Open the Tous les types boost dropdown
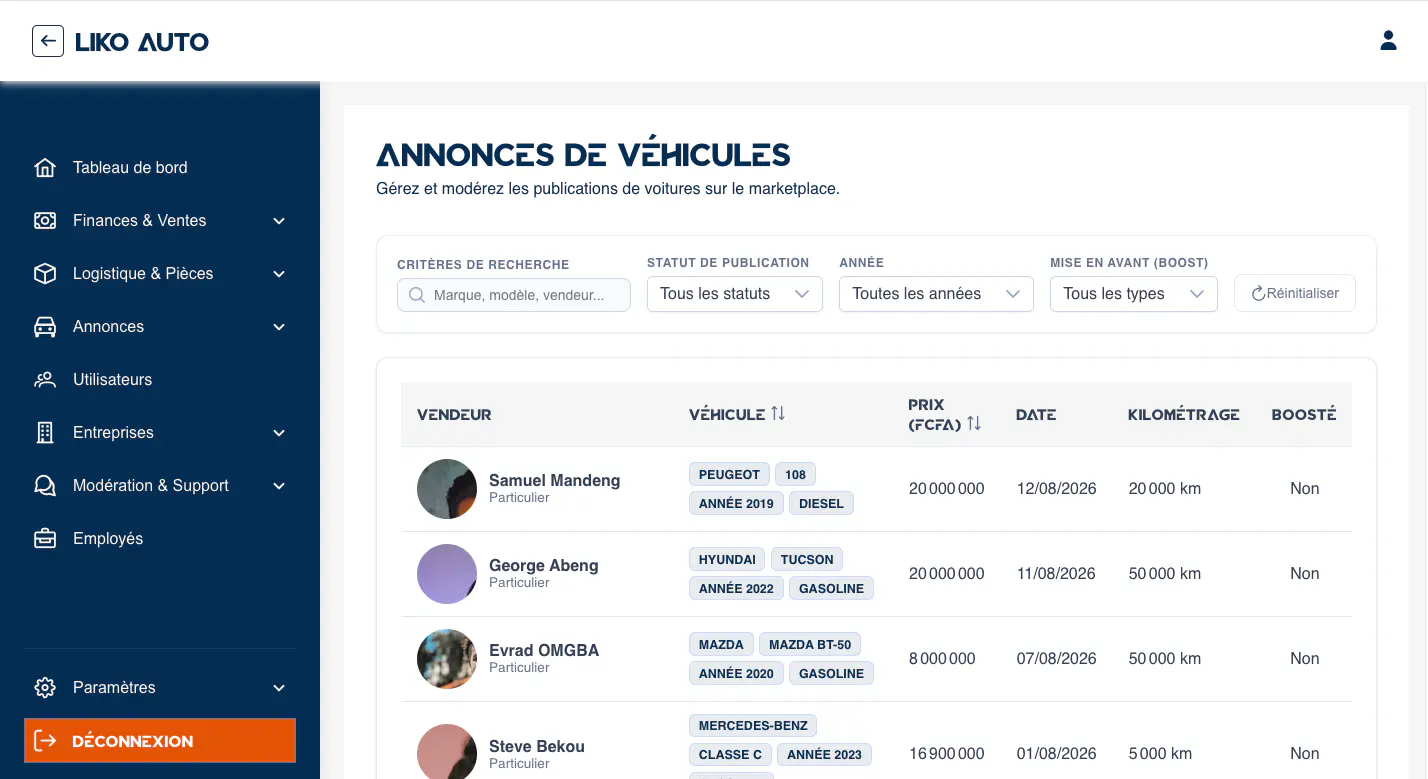 (1134, 294)
